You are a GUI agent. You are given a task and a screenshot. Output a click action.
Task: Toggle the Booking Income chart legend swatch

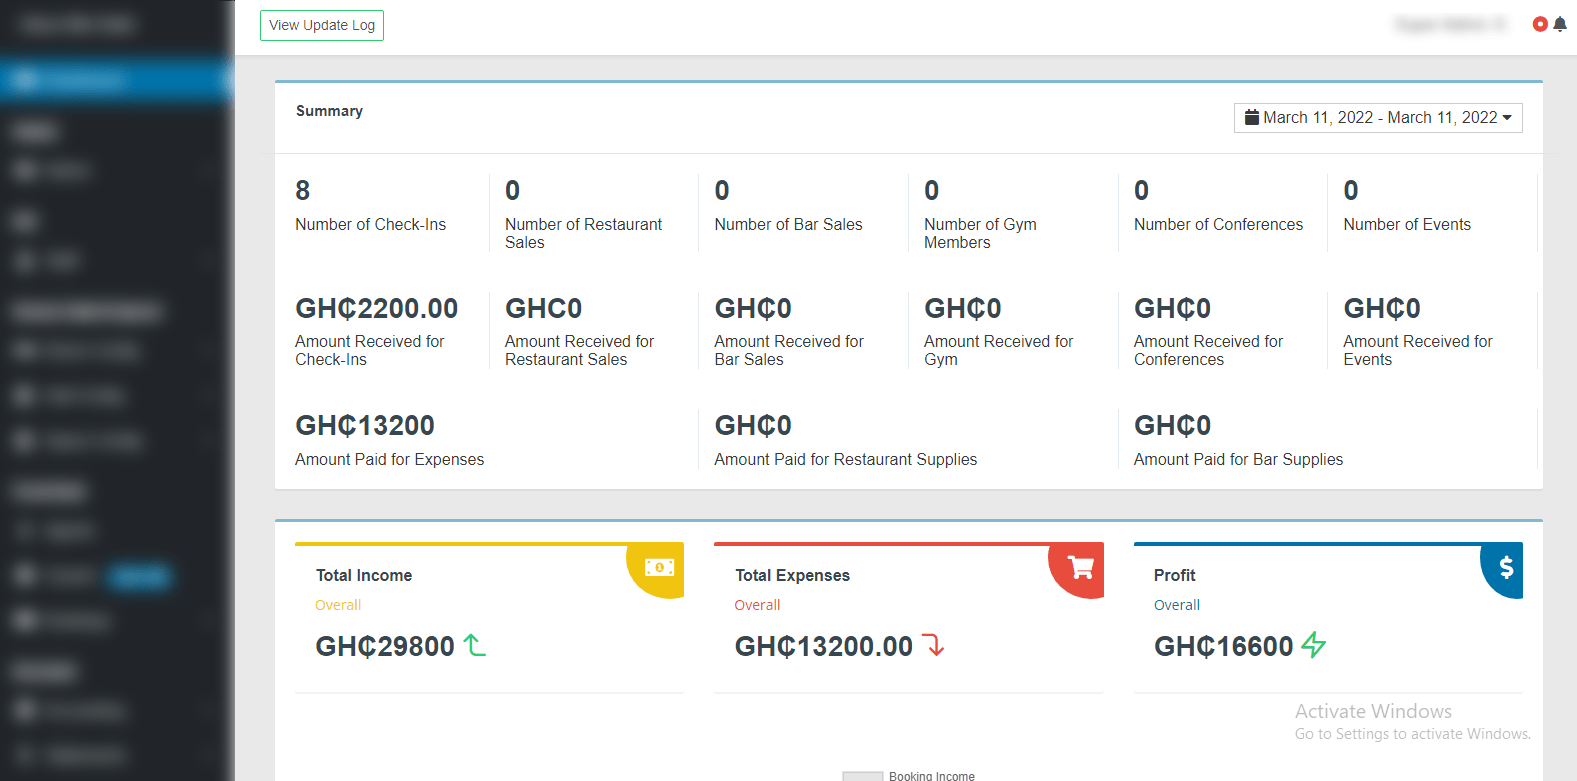click(862, 775)
